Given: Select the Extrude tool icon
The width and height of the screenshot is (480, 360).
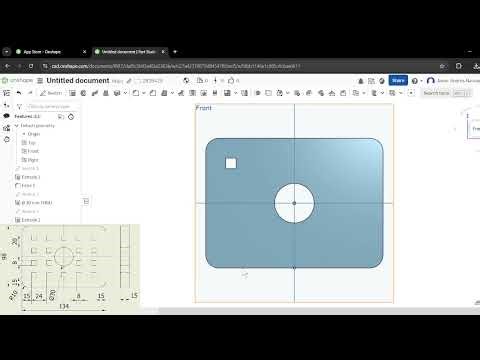Looking at the screenshot, I should 72,93.
